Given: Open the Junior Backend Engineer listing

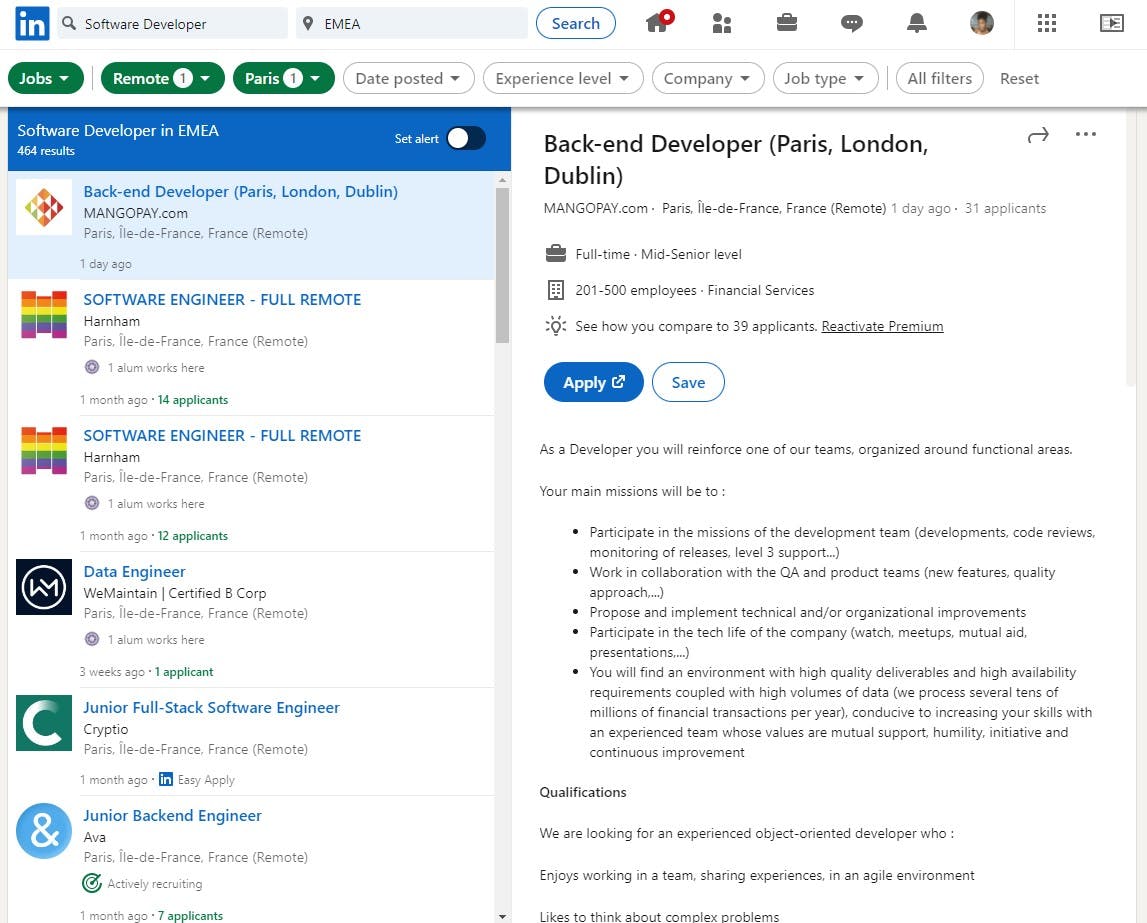Looking at the screenshot, I should (173, 815).
